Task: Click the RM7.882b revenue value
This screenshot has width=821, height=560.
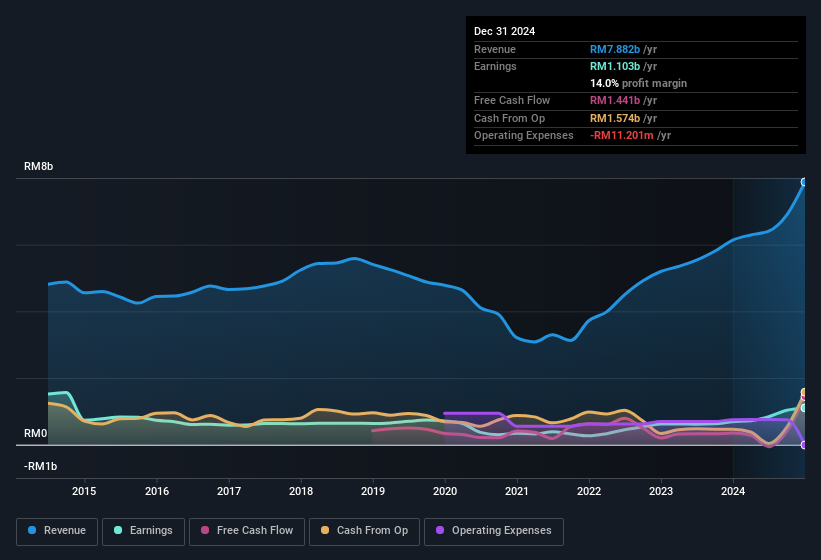Action: [615, 49]
